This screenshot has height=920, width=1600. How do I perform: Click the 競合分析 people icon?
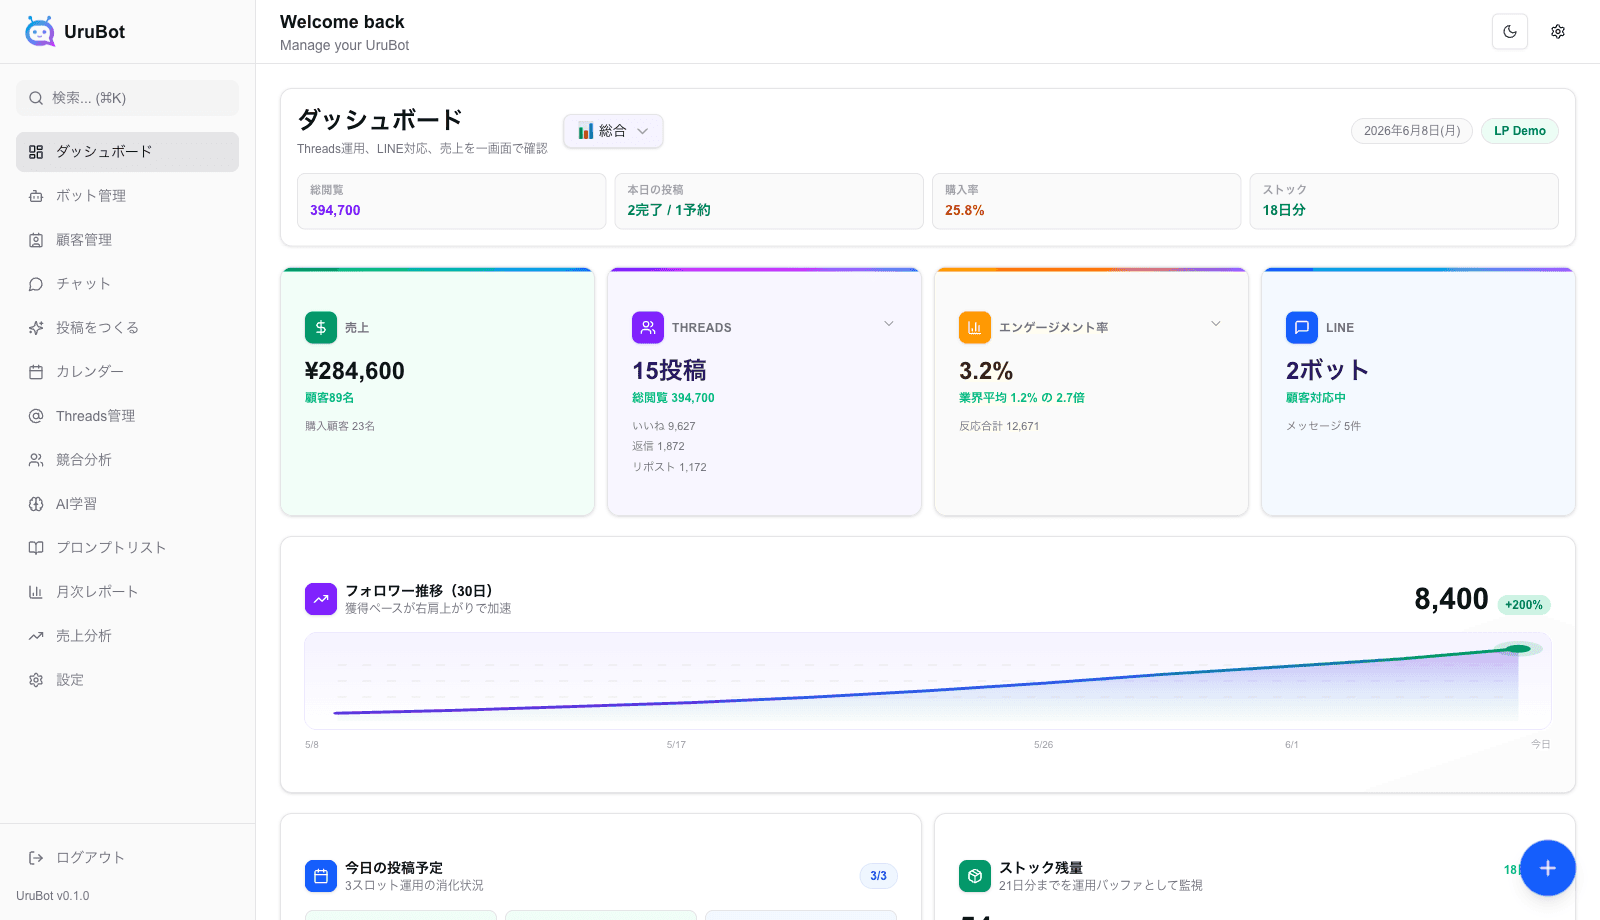click(x=36, y=460)
